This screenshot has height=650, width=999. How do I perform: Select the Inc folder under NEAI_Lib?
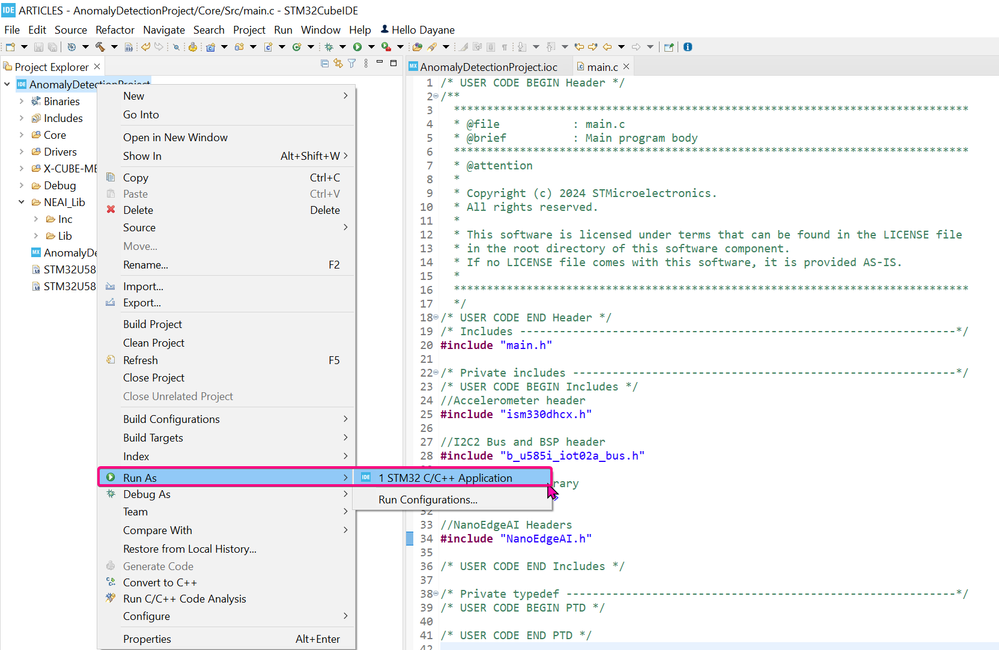pyautogui.click(x=64, y=219)
